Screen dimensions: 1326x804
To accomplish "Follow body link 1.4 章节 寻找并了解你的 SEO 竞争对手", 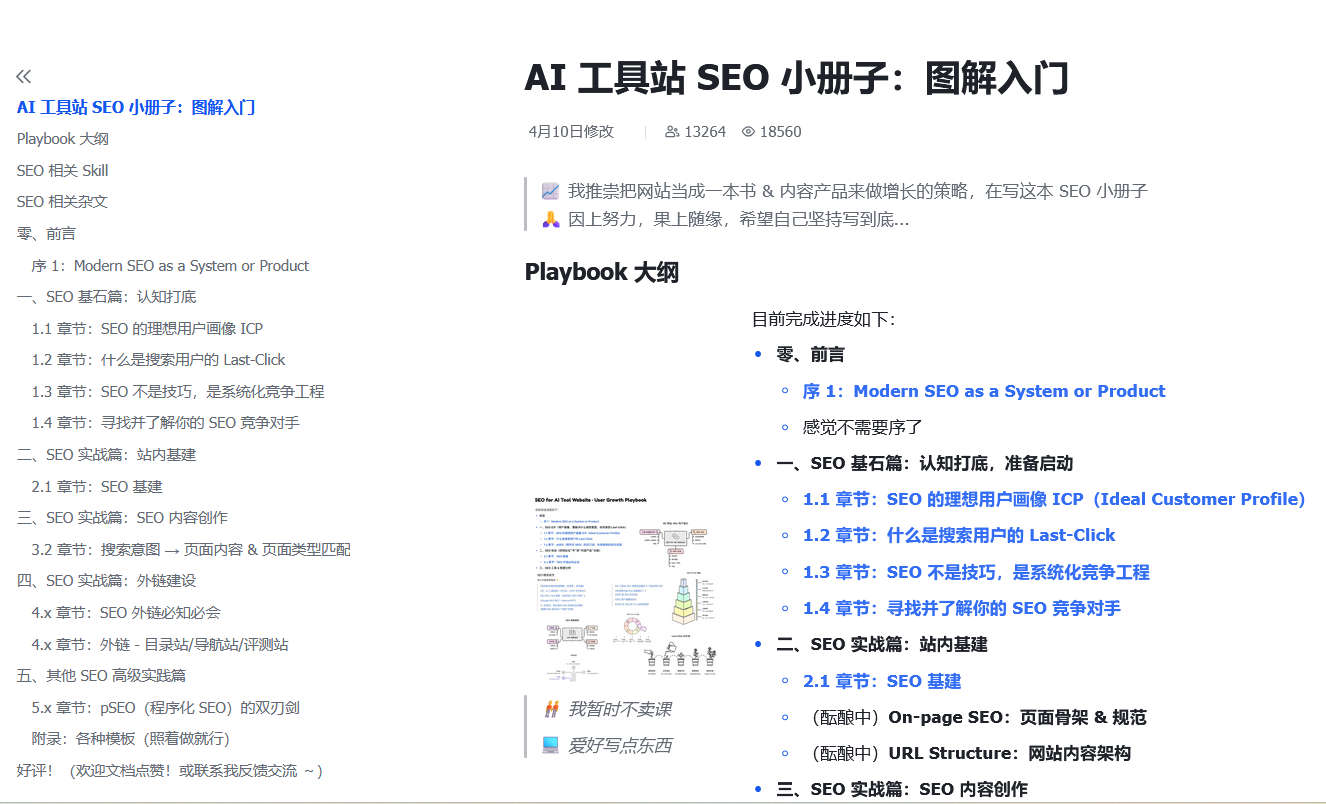I will coord(962,608).
